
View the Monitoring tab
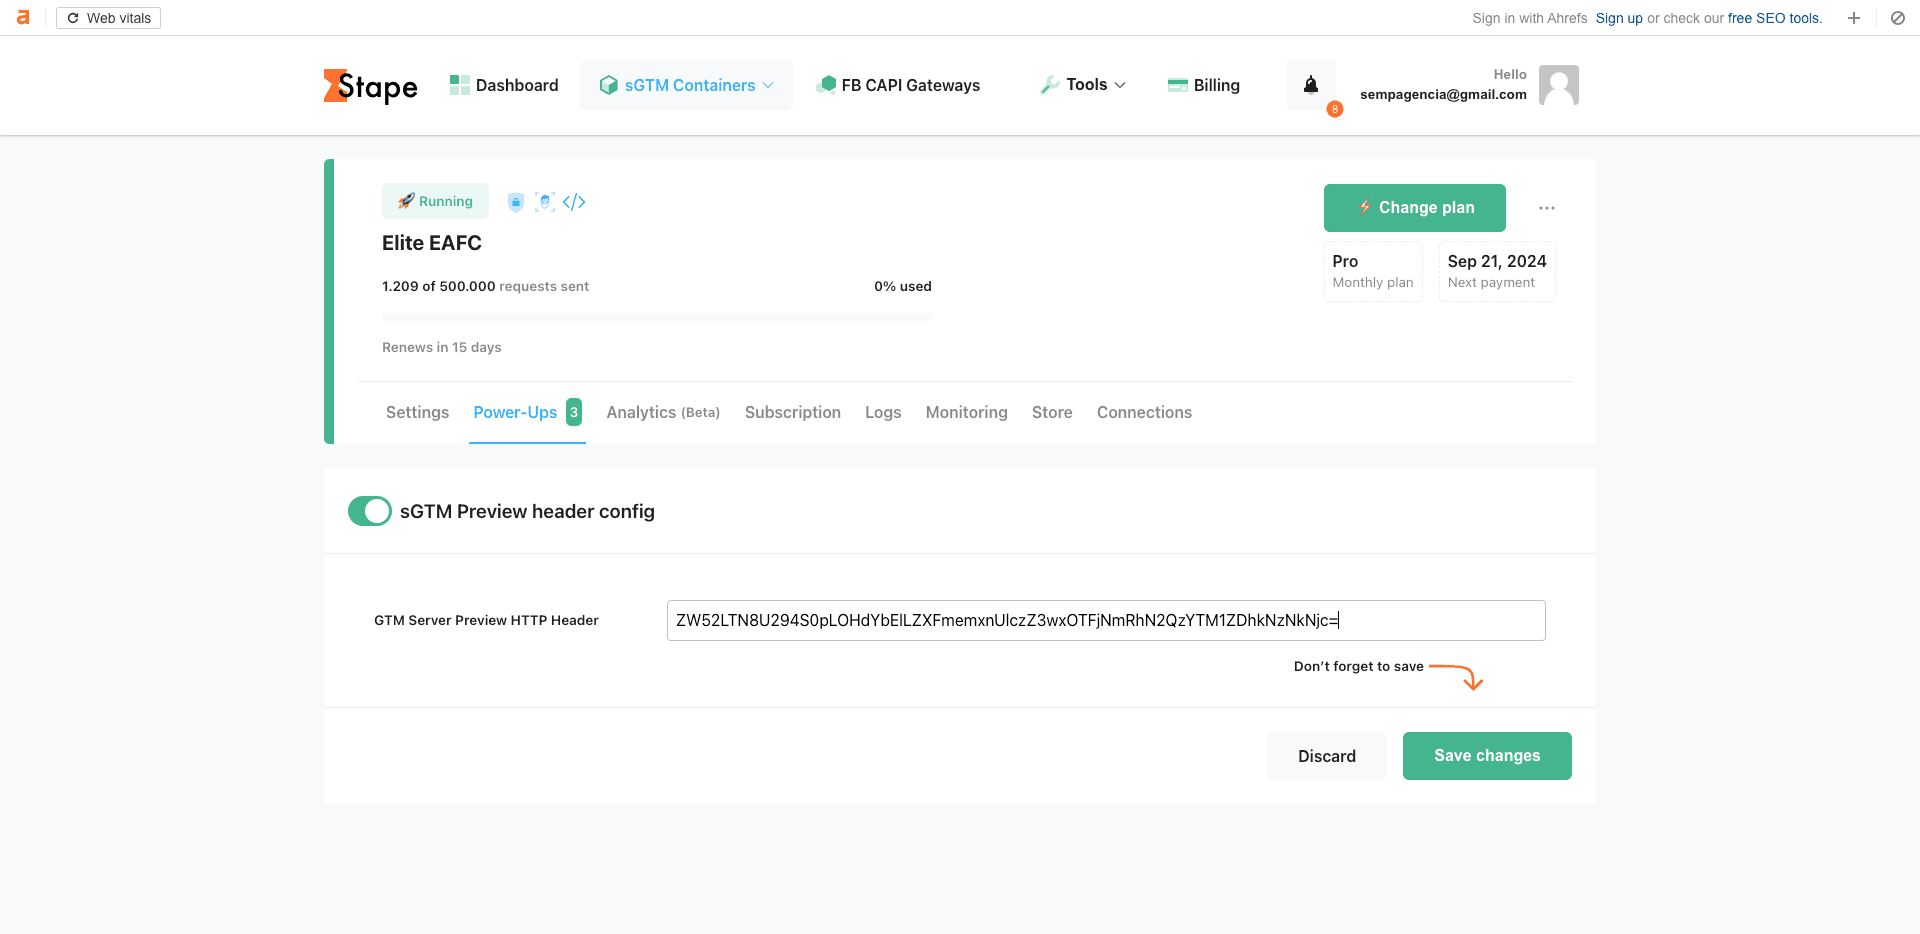tap(966, 412)
